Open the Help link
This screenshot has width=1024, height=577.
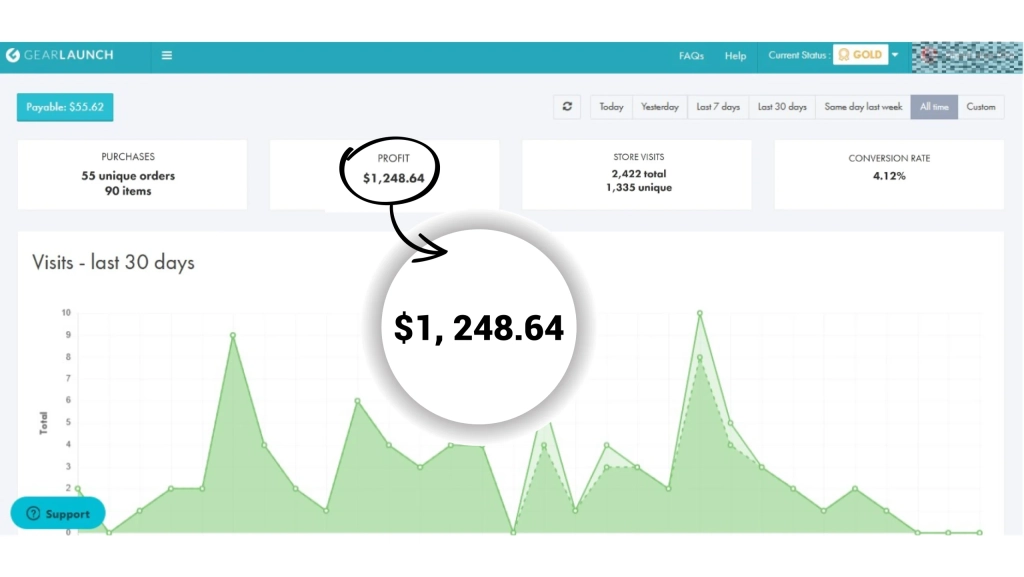(x=735, y=56)
